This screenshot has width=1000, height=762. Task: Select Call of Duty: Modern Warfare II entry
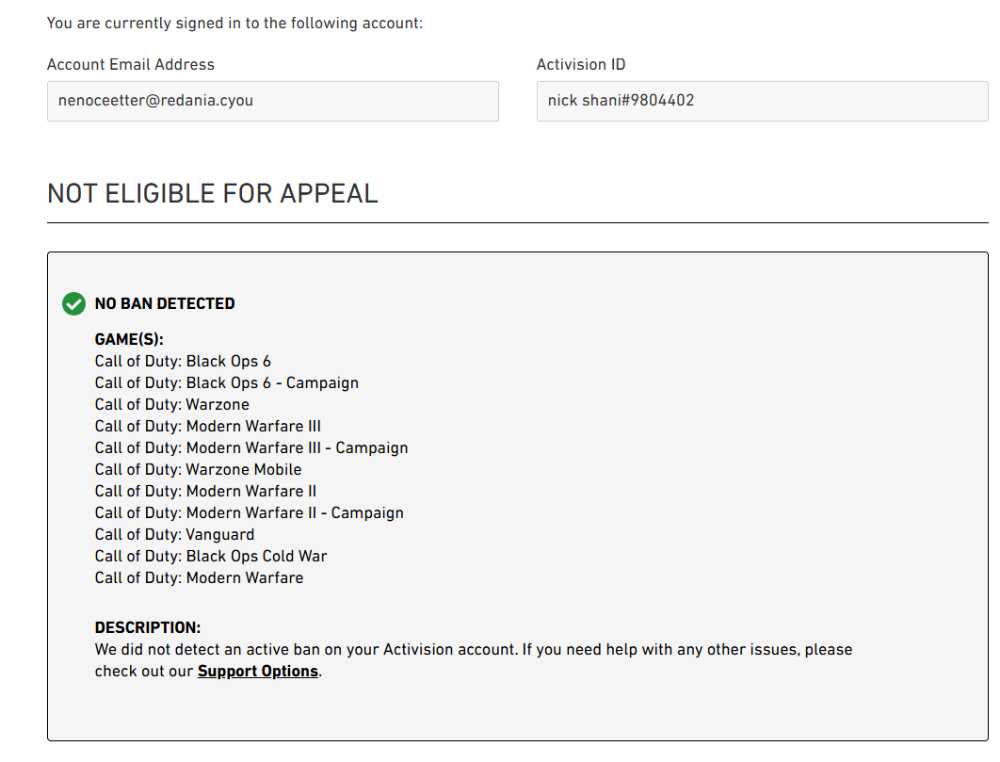click(x=205, y=491)
